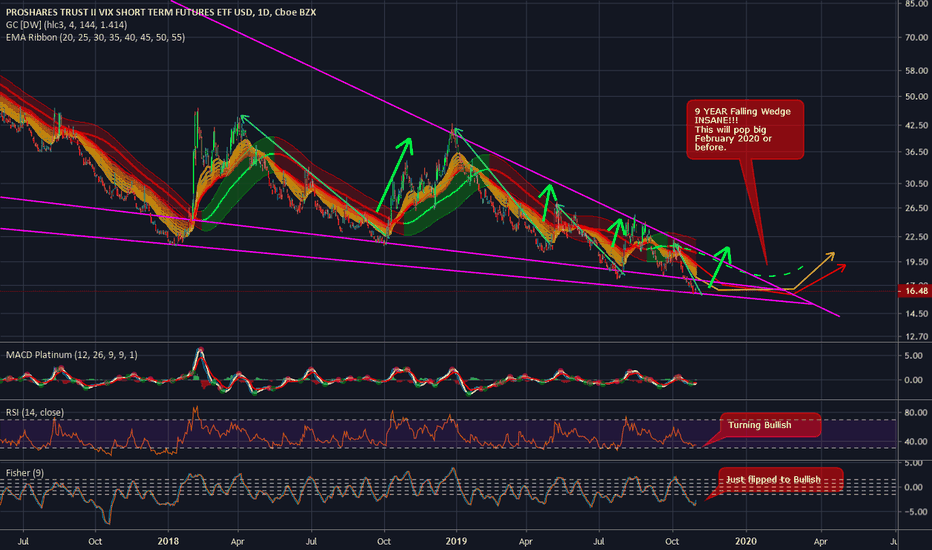932x550 pixels.
Task: Click the RSI (14, close) indicator label
Action: tap(34, 413)
